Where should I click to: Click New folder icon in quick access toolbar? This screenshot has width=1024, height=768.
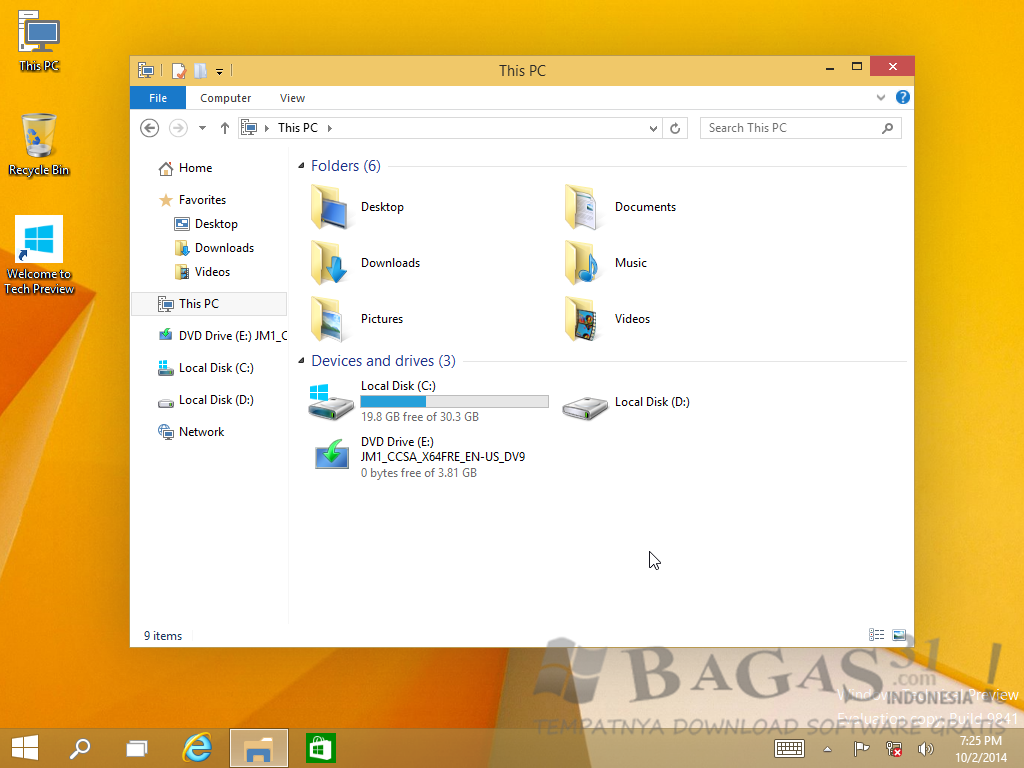pyautogui.click(x=200, y=71)
